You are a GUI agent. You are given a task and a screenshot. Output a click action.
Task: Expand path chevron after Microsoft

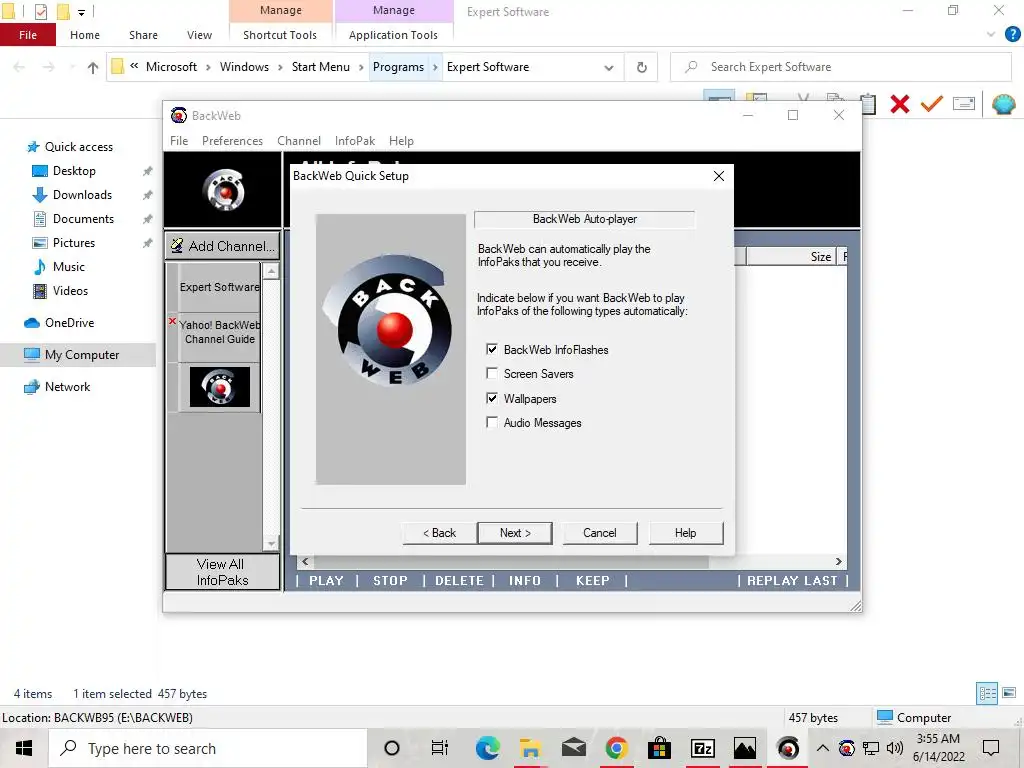tap(208, 67)
